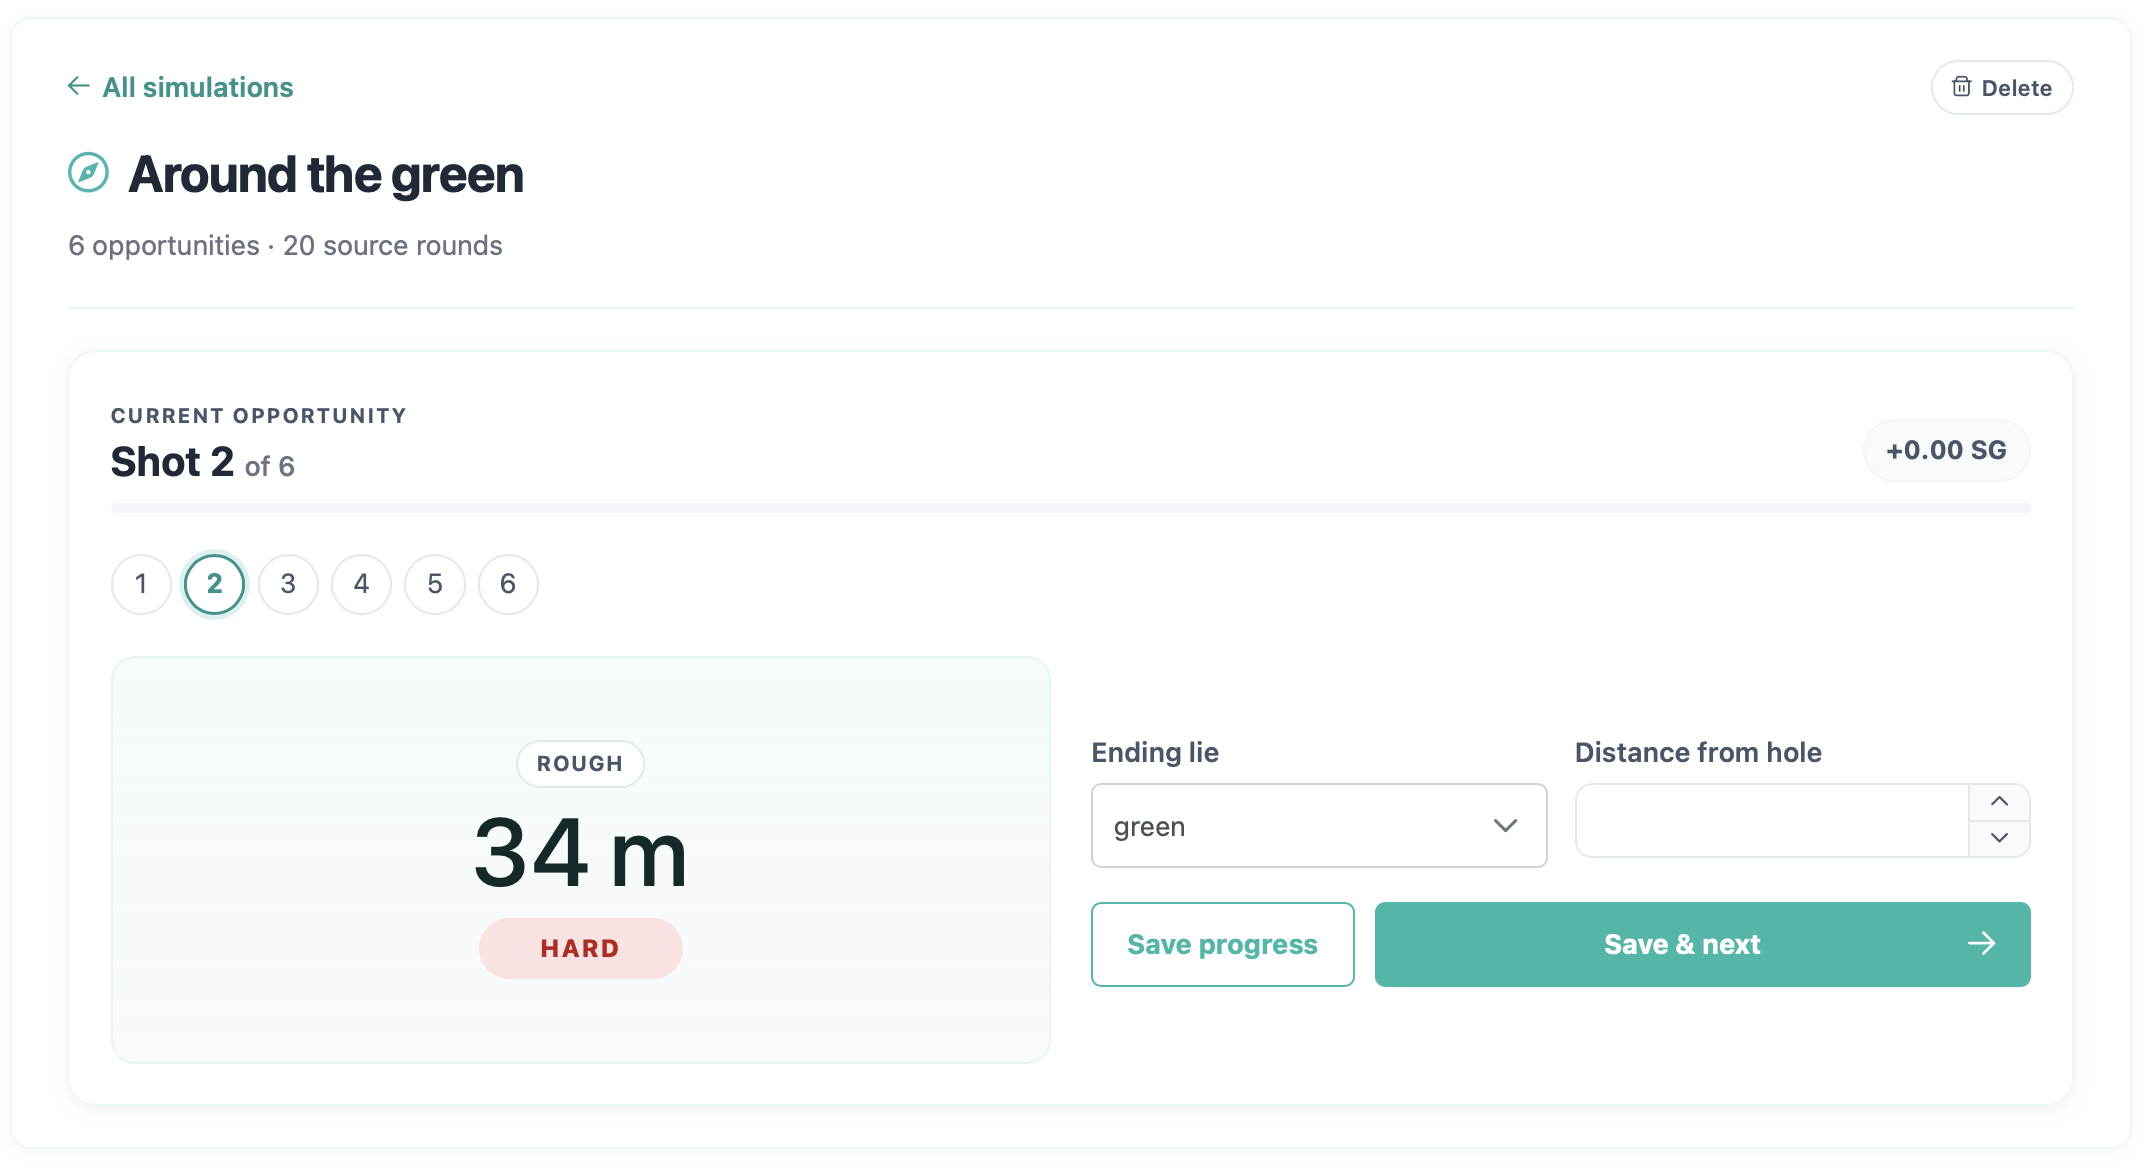Click the Distance from hole label
The image size is (2150, 1168).
point(1698,752)
